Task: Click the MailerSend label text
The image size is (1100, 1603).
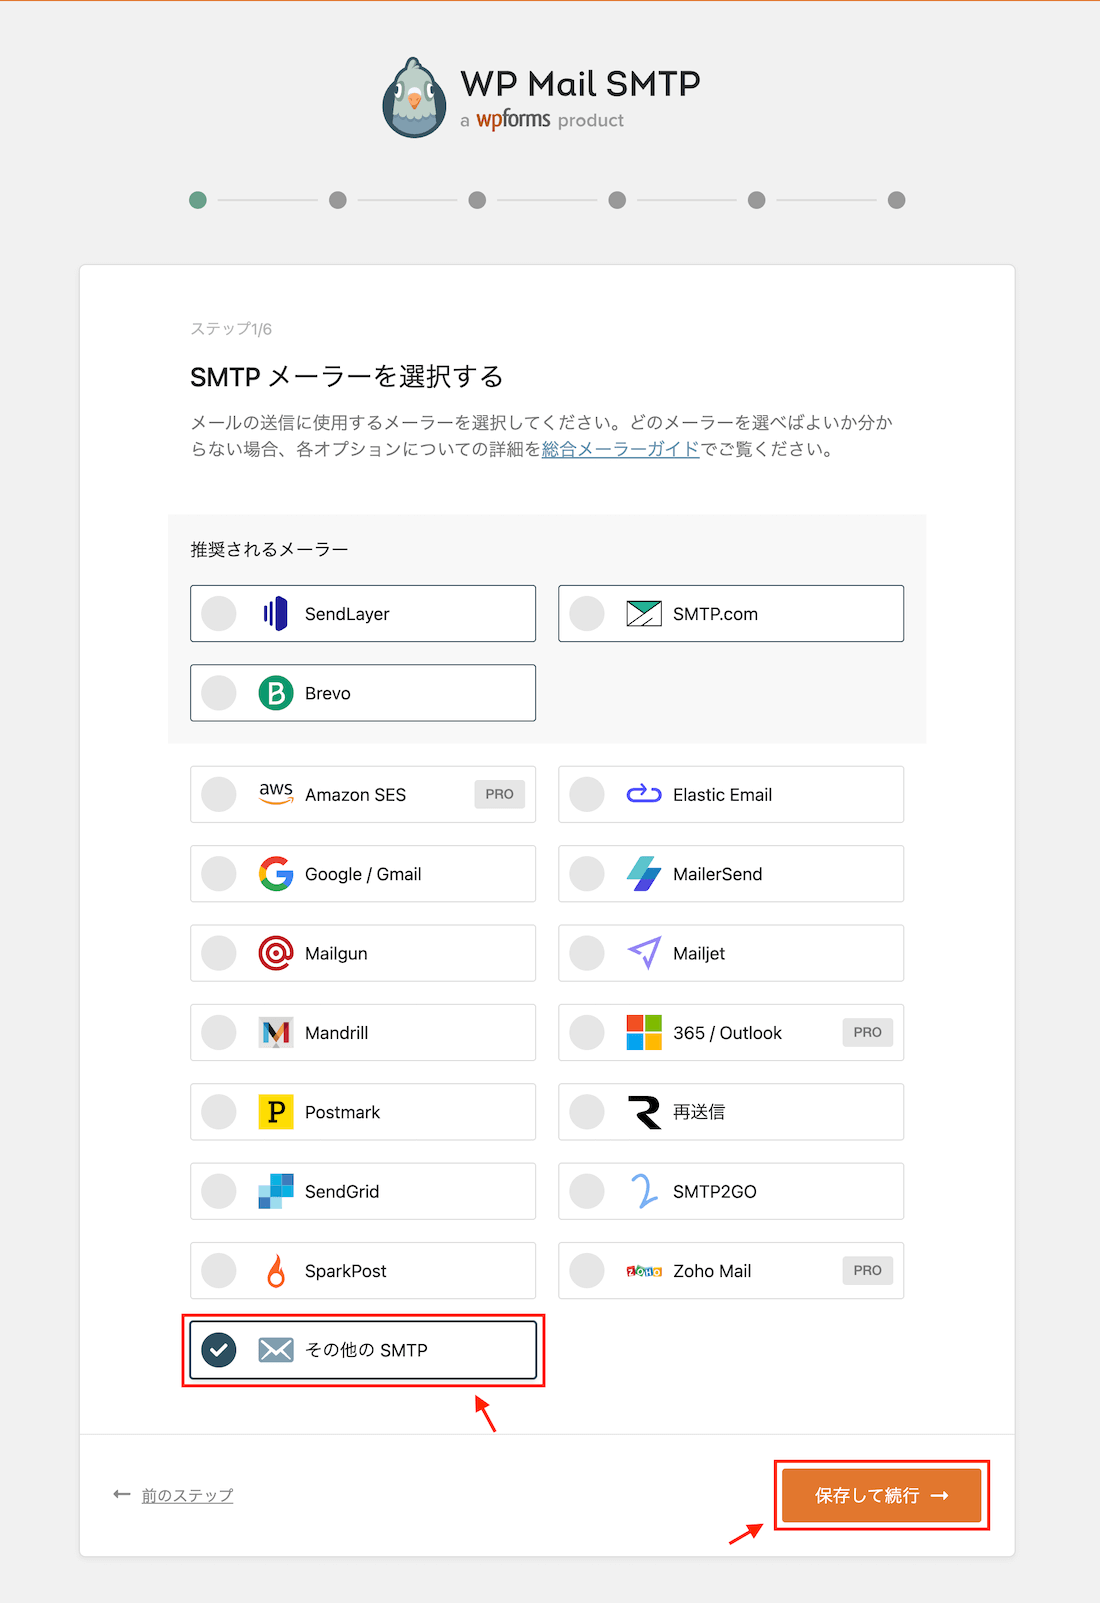Action: pos(717,874)
